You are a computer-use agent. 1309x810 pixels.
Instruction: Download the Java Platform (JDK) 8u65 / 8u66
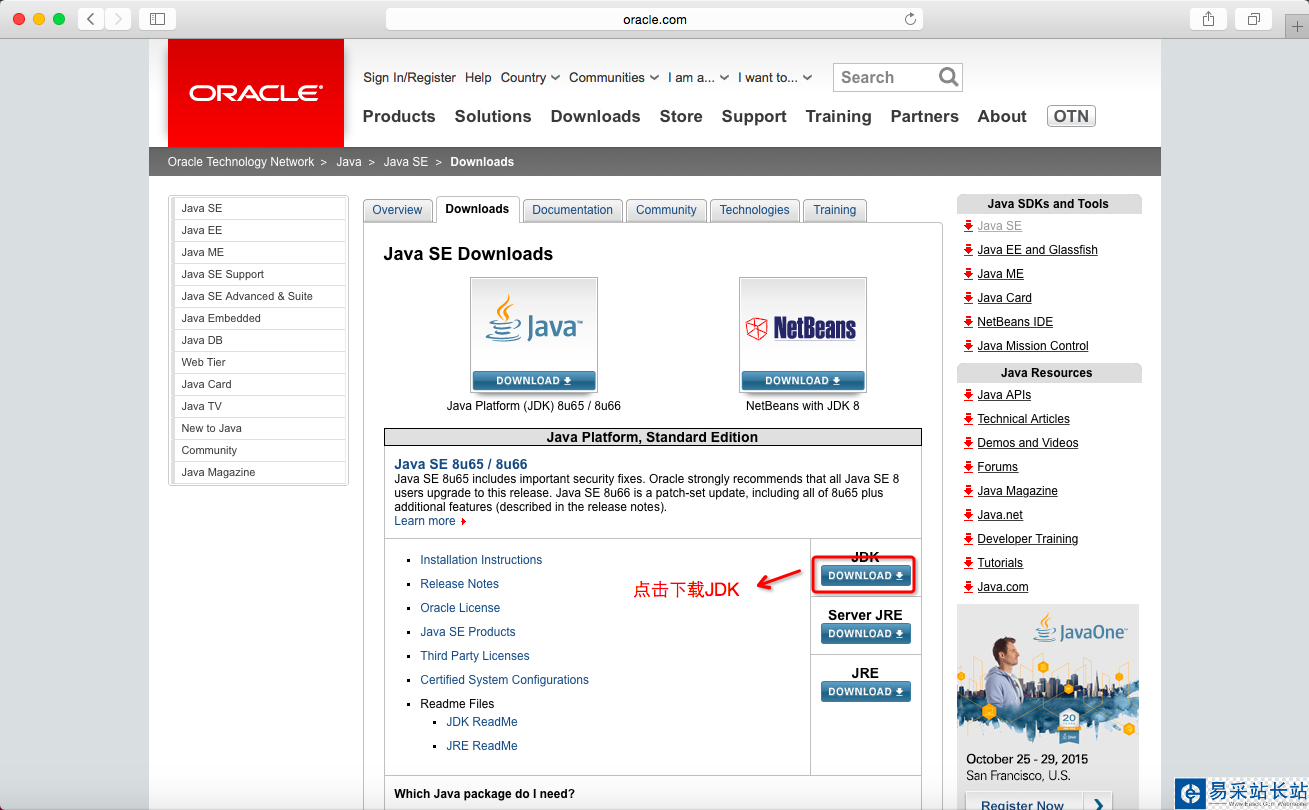pyautogui.click(x=534, y=380)
